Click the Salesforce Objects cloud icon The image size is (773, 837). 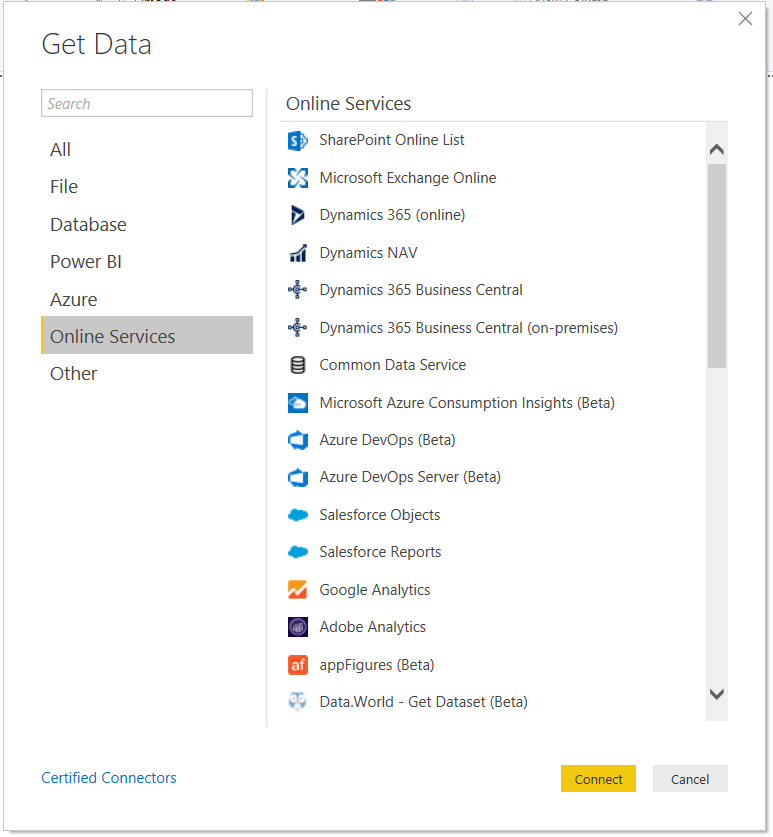pyautogui.click(x=298, y=515)
